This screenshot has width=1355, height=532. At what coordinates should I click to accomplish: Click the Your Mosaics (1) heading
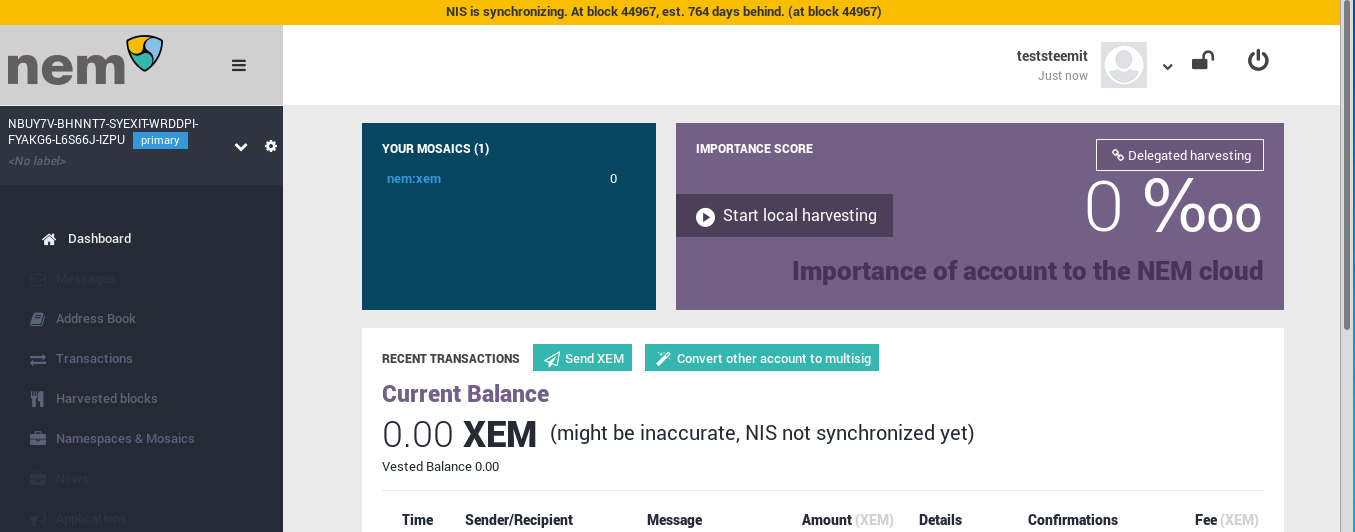pyautogui.click(x=435, y=149)
